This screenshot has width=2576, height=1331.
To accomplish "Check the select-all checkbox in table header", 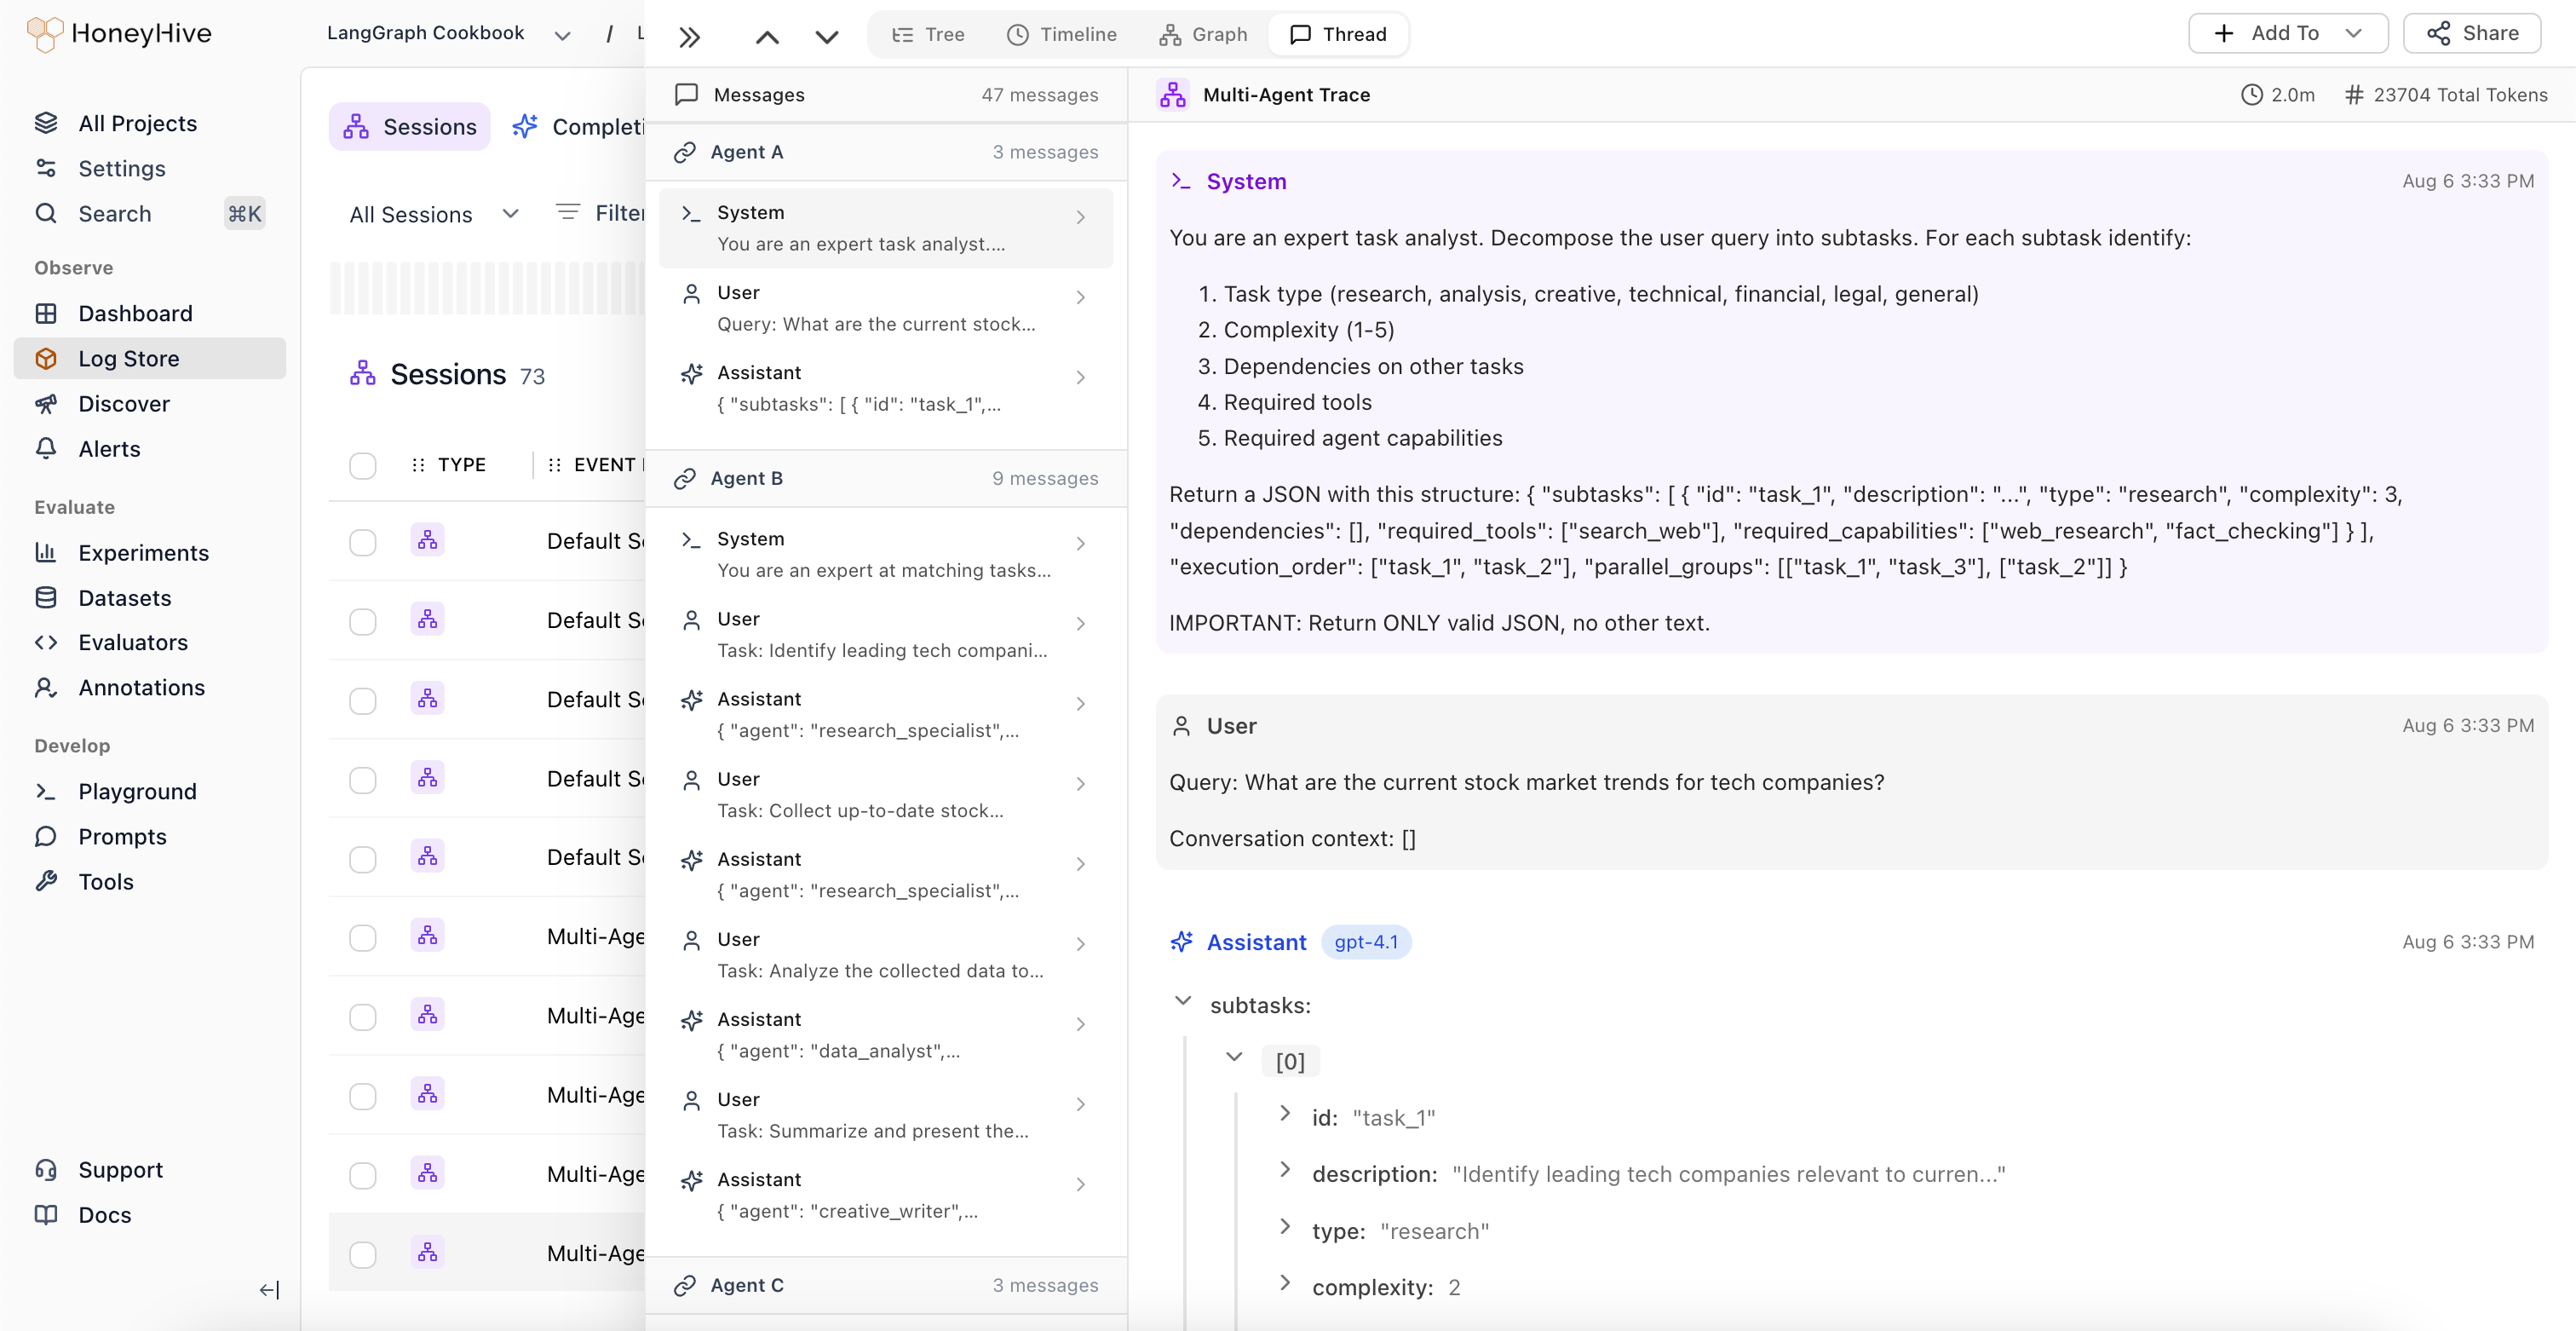I will point(362,465).
